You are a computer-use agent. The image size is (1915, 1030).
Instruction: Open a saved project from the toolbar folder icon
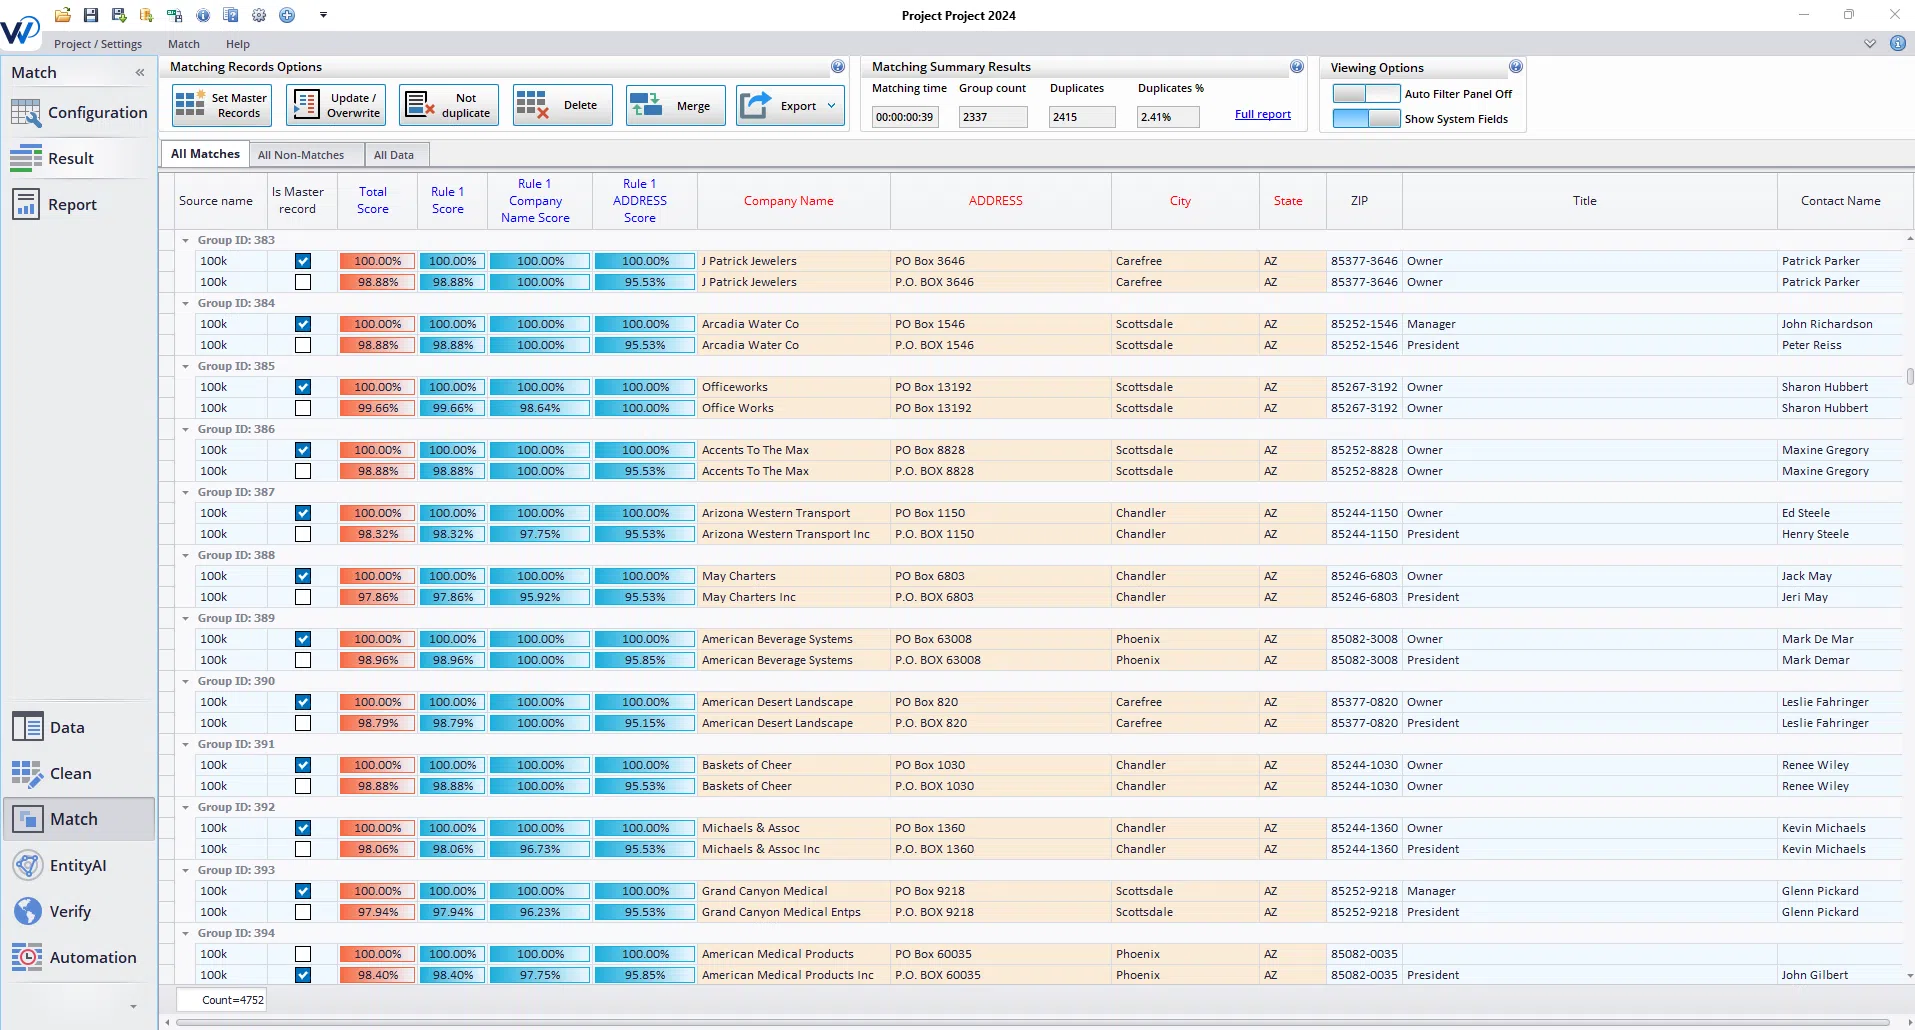pos(62,15)
